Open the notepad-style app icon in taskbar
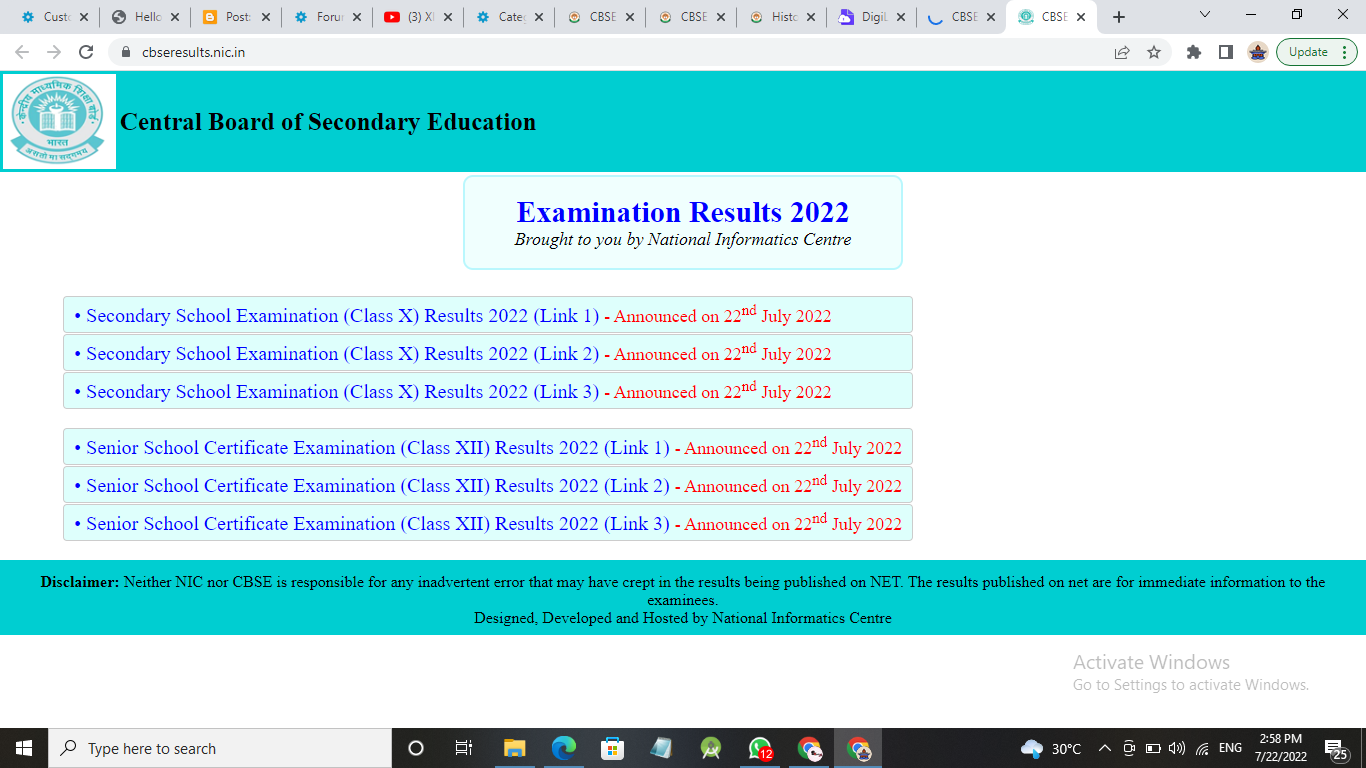The width and height of the screenshot is (1366, 768). [x=661, y=748]
